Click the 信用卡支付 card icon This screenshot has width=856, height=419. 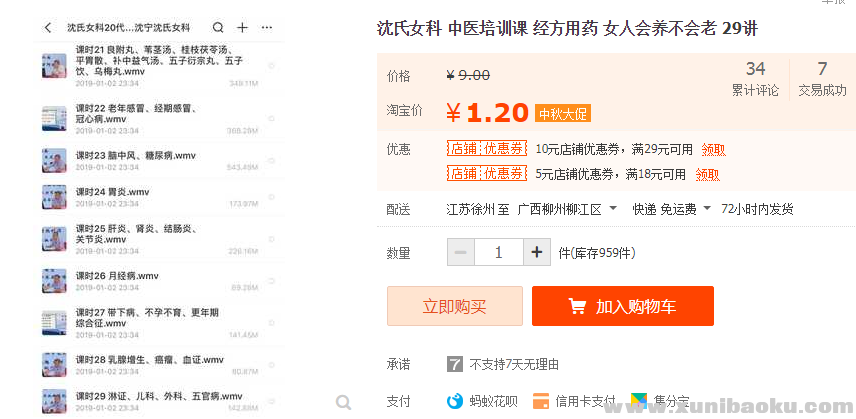click(541, 401)
